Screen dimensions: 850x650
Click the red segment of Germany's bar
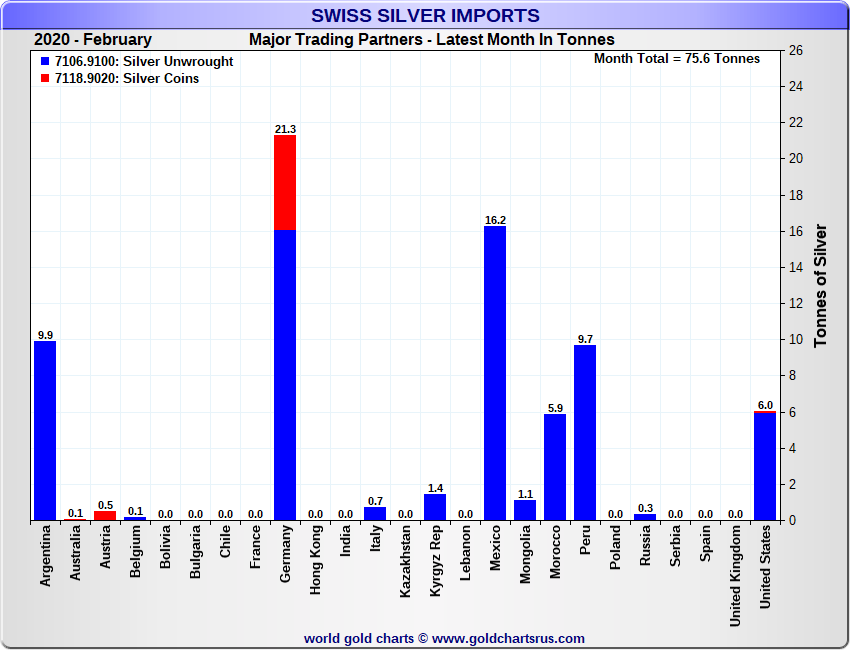(x=285, y=182)
